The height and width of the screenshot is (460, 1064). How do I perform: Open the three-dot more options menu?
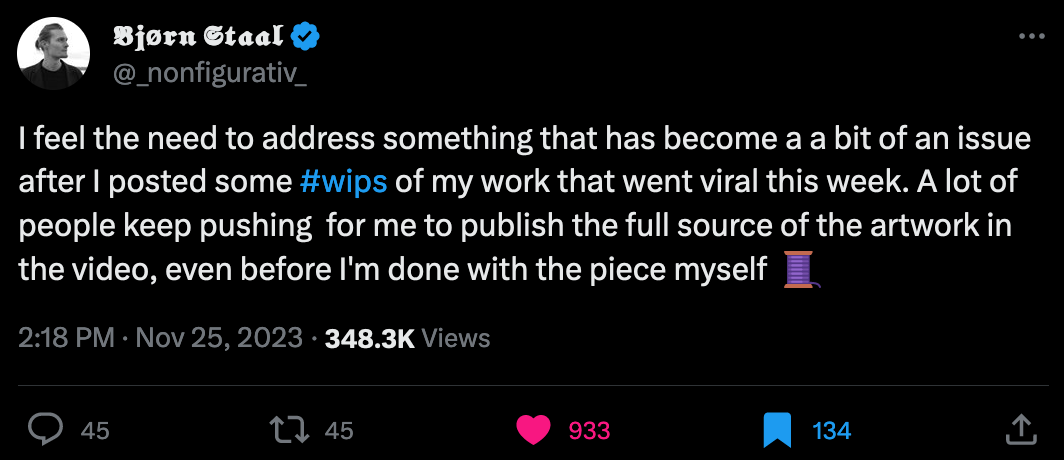pos(1030,37)
